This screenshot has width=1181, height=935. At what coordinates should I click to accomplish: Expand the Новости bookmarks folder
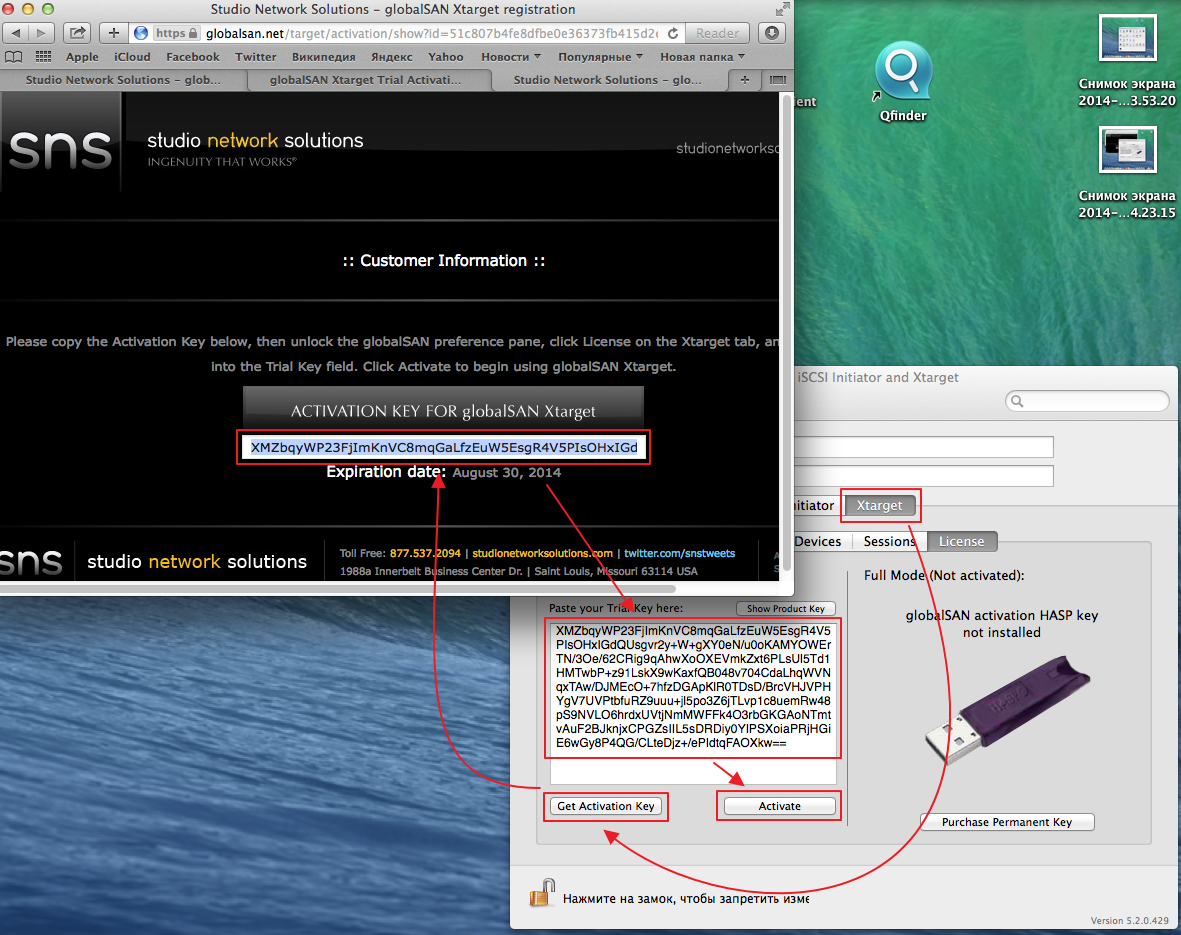tap(511, 57)
